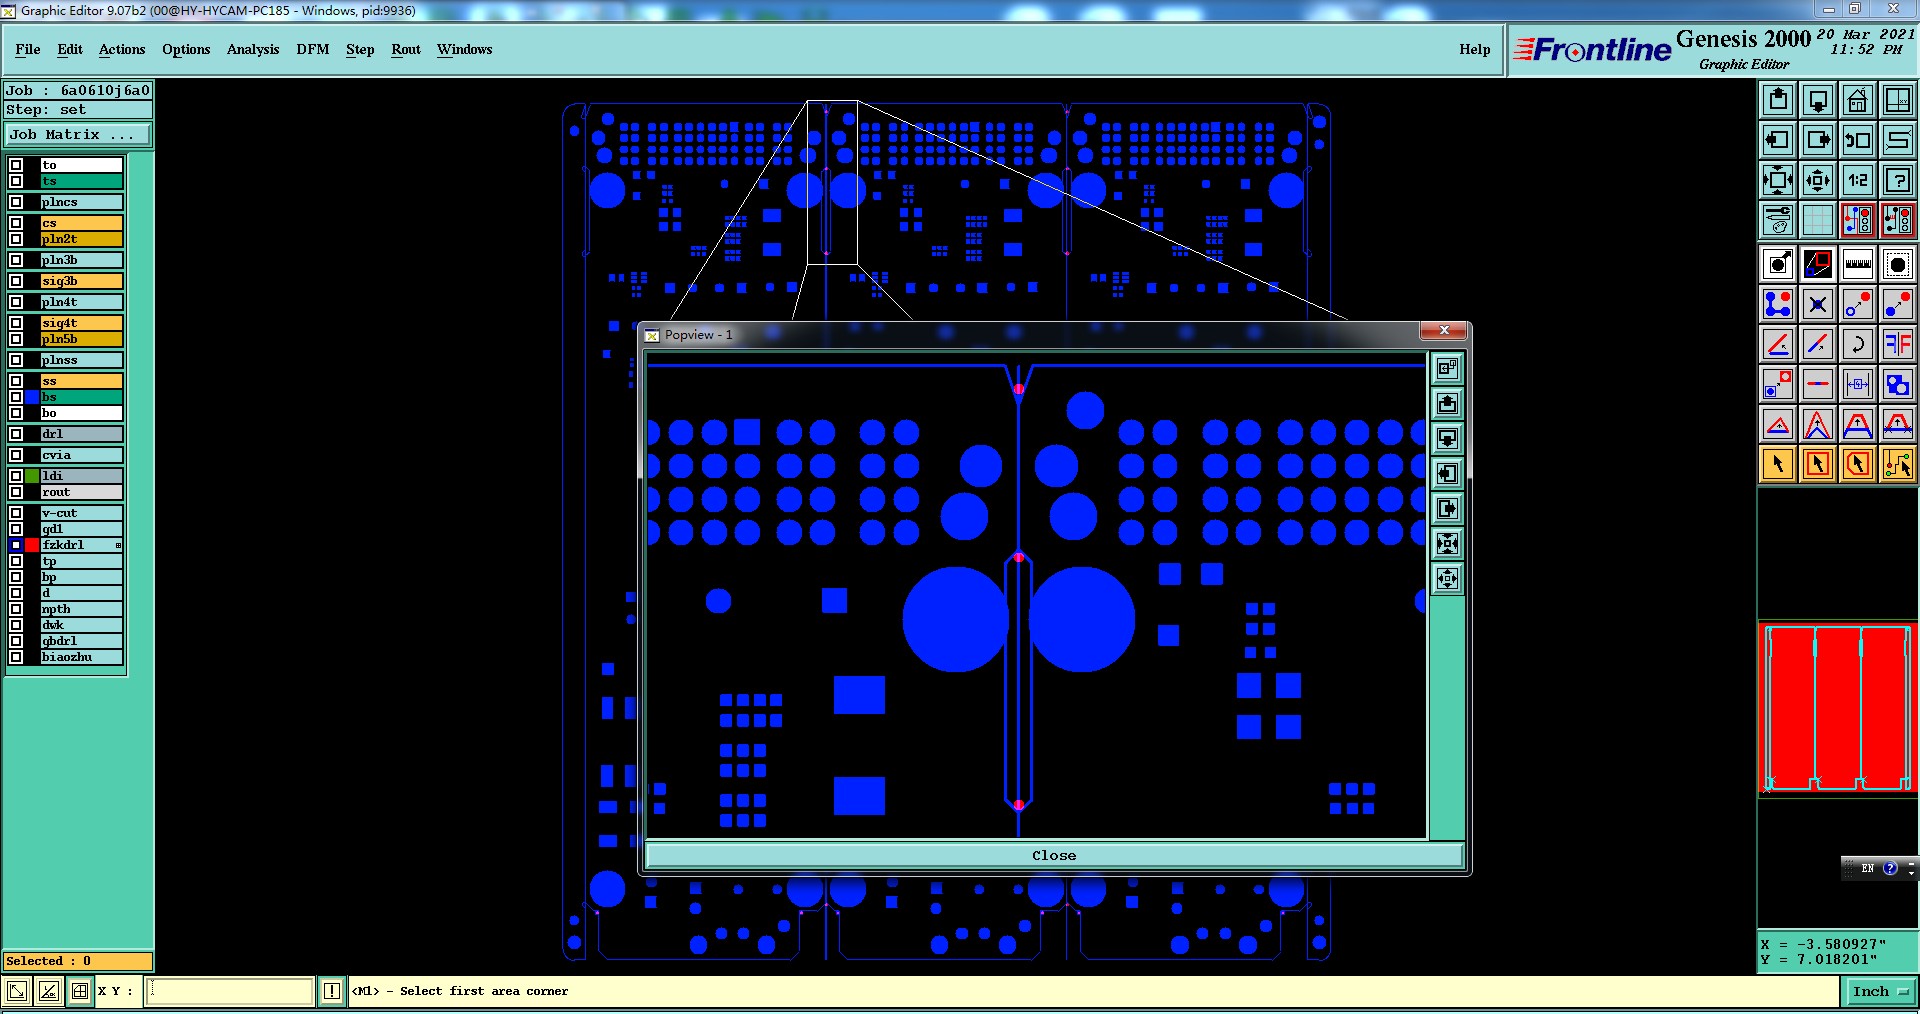Screen dimensions: 1920x1014
Task: Toggle checkbox for layer ldi
Action: [16, 476]
